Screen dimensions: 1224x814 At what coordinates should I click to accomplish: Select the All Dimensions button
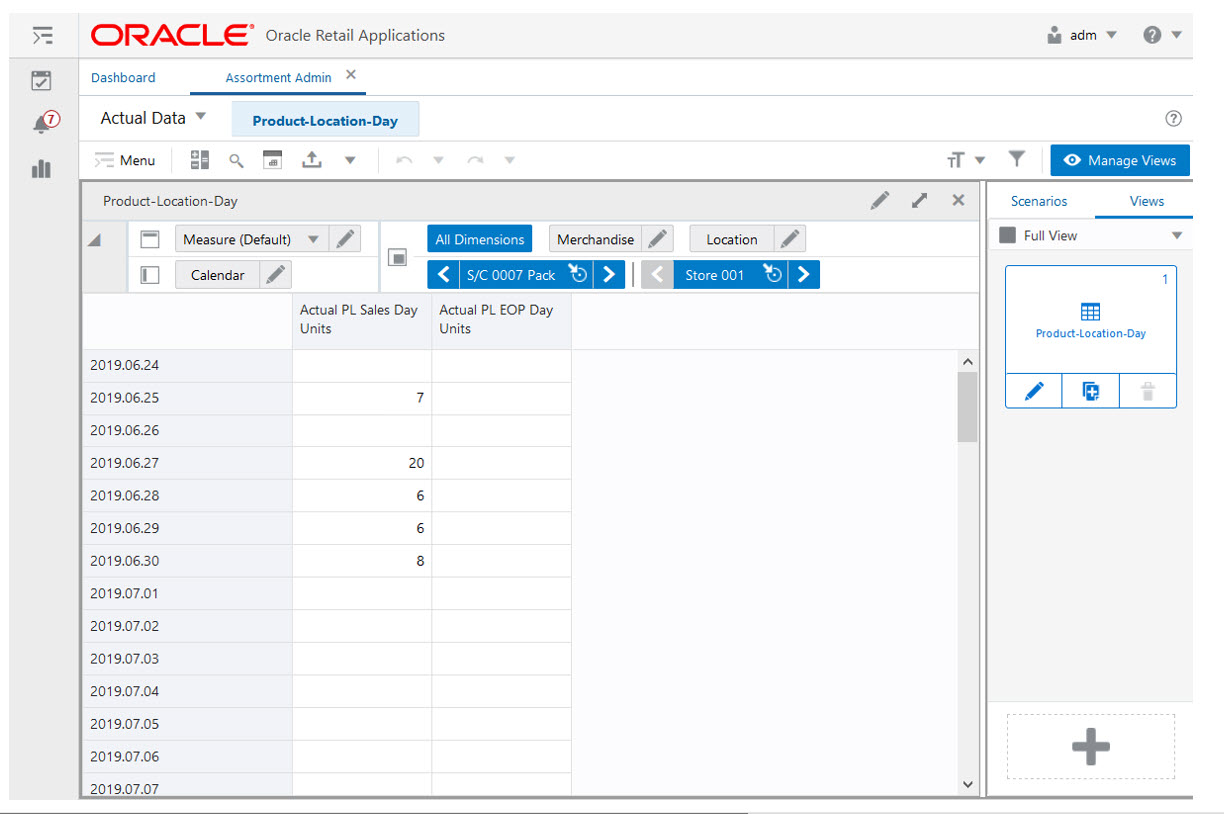[x=480, y=240]
